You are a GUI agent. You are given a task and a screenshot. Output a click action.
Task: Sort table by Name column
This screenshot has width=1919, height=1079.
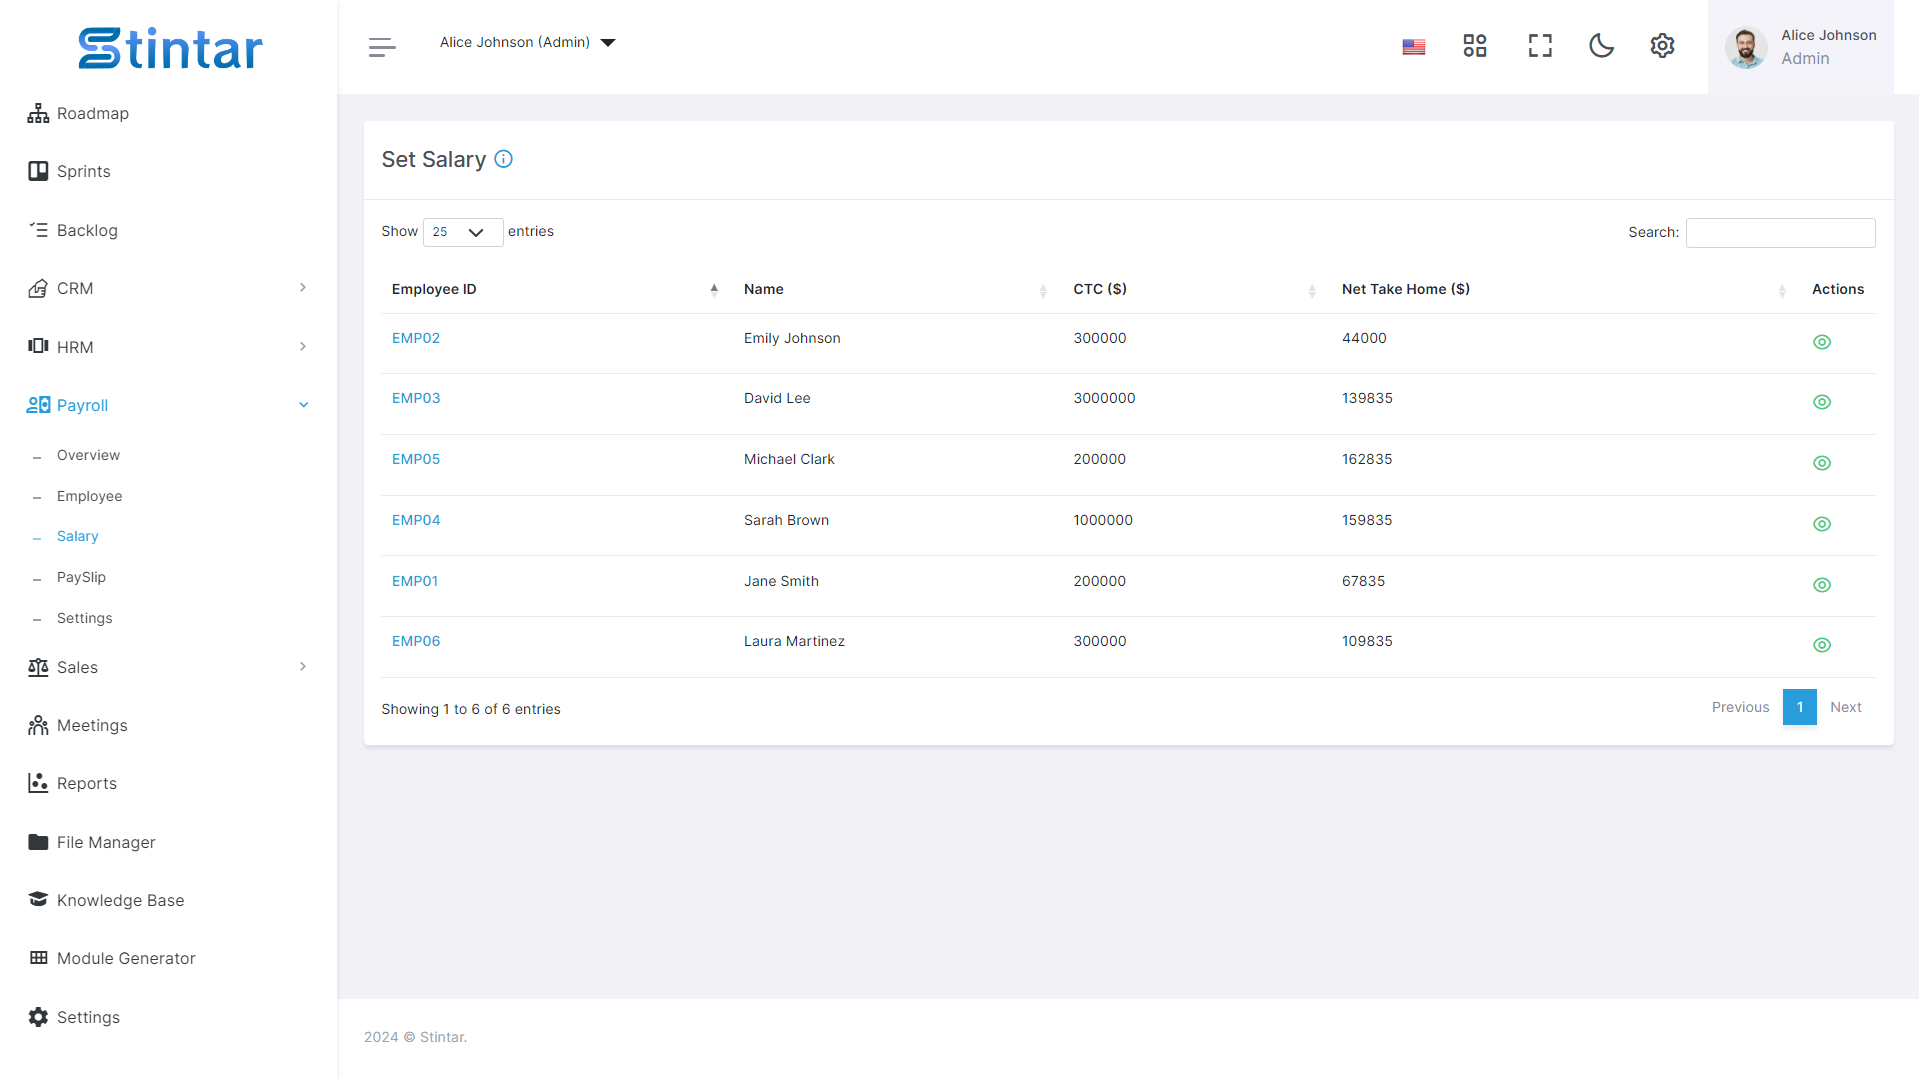point(897,289)
